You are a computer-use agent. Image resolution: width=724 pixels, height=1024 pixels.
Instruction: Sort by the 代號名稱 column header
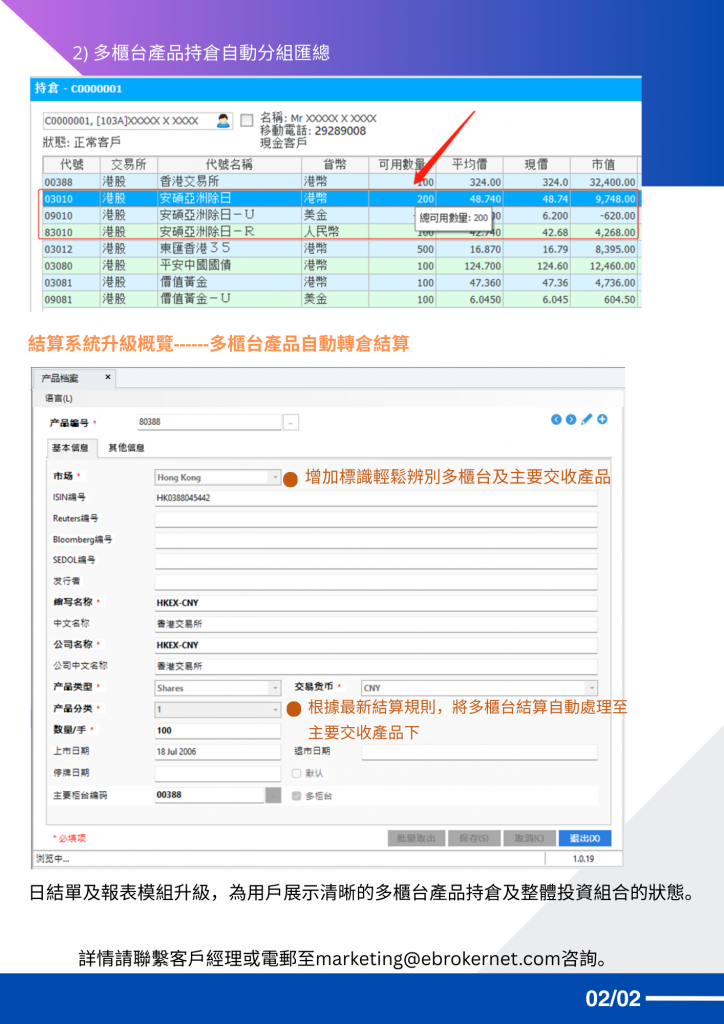[x=229, y=165]
